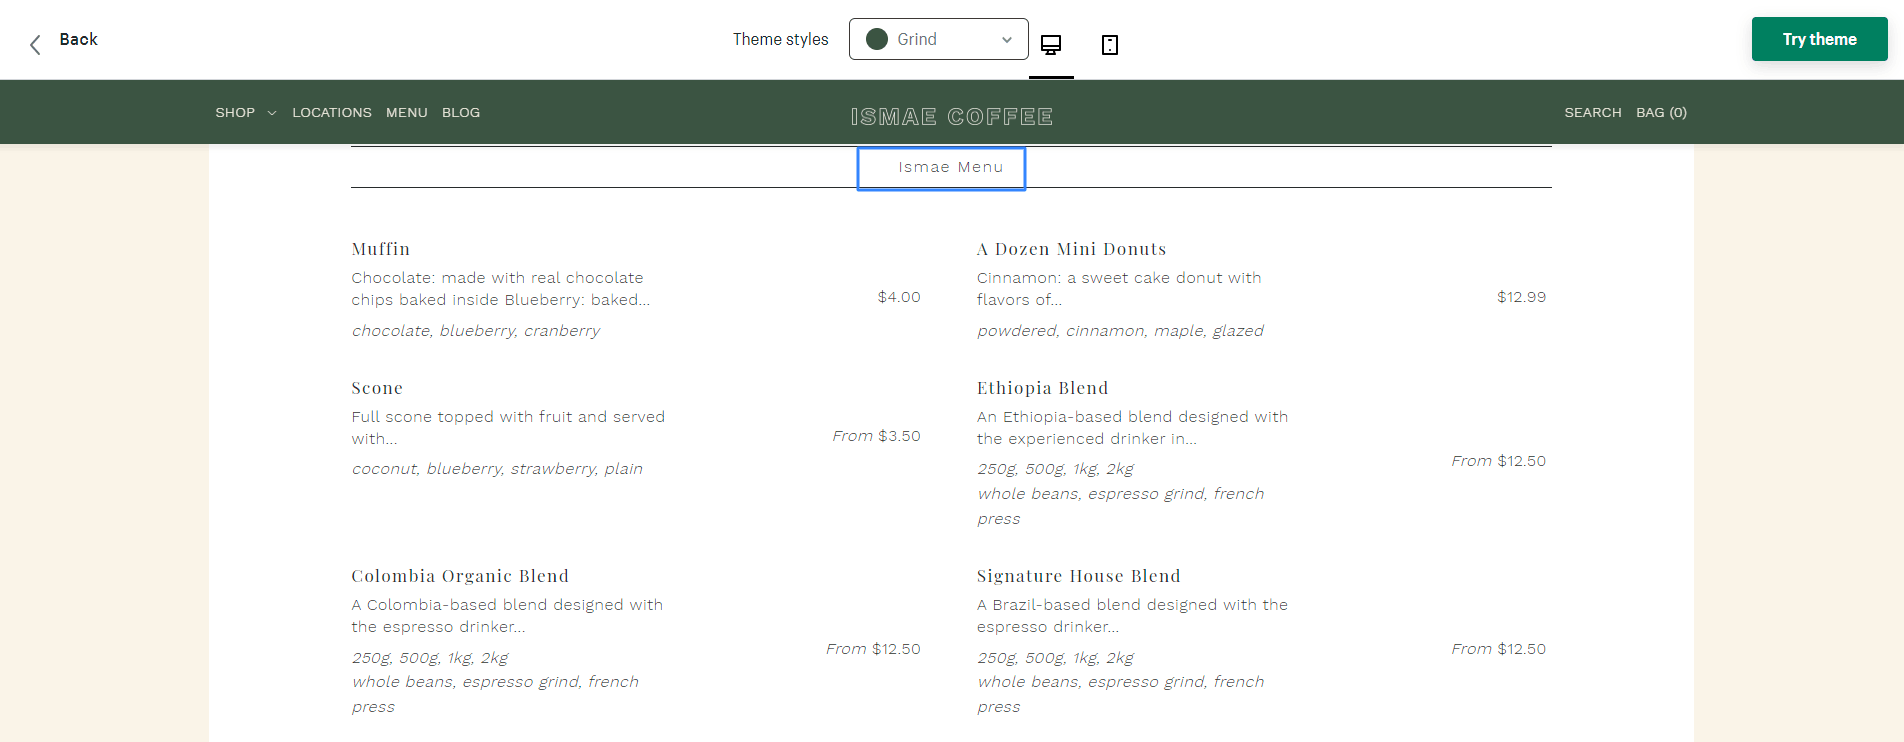Click the 'A Brazil-based blend' description
Screen dimensions: 1904x742
(1132, 616)
